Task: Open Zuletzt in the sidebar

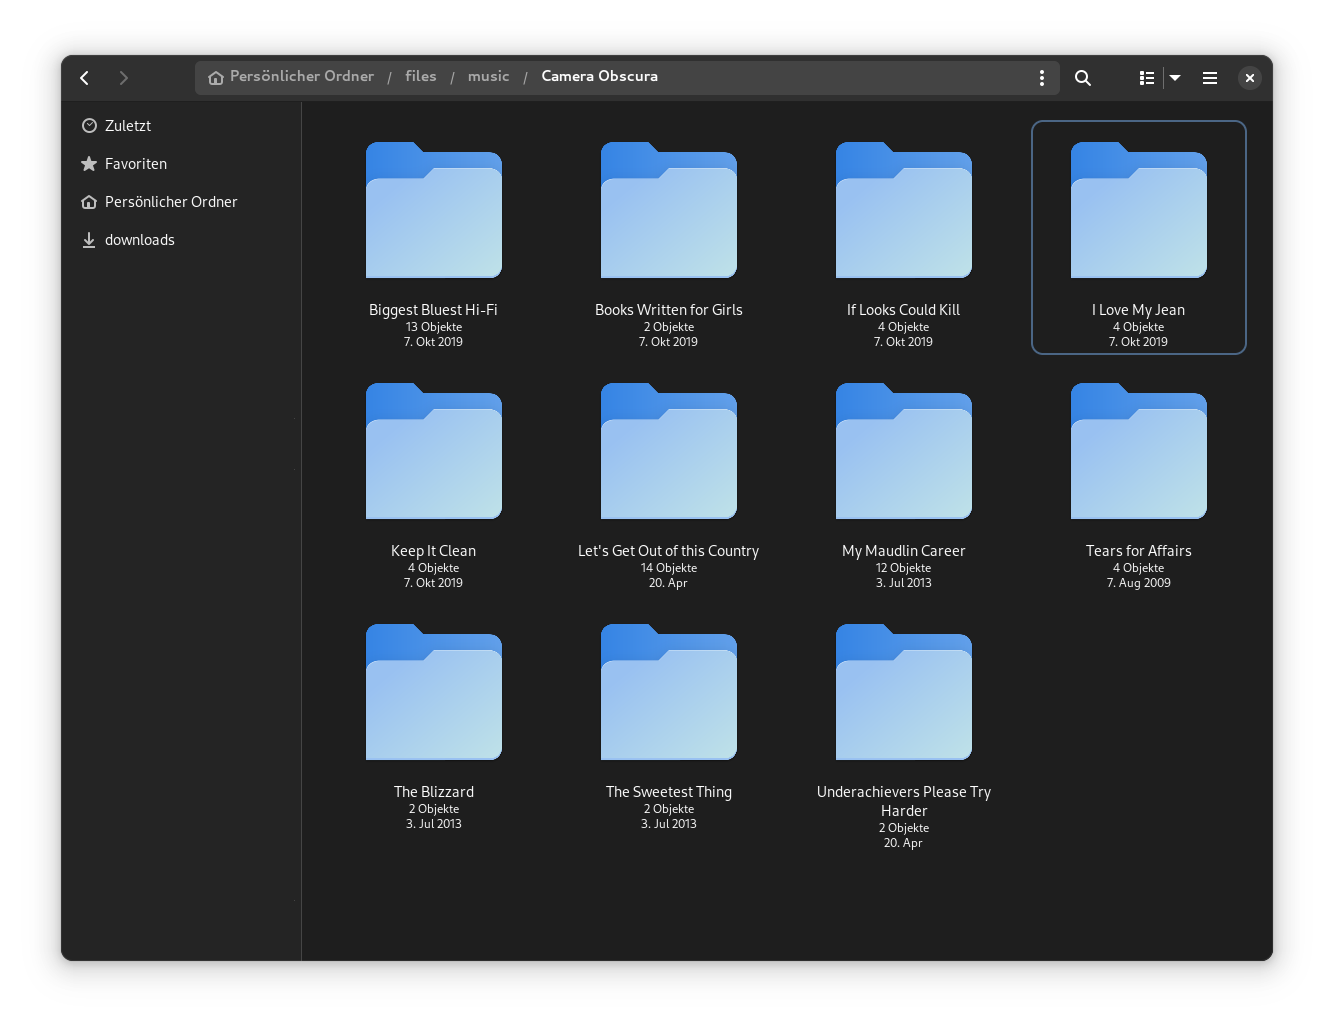Action: (x=180, y=126)
